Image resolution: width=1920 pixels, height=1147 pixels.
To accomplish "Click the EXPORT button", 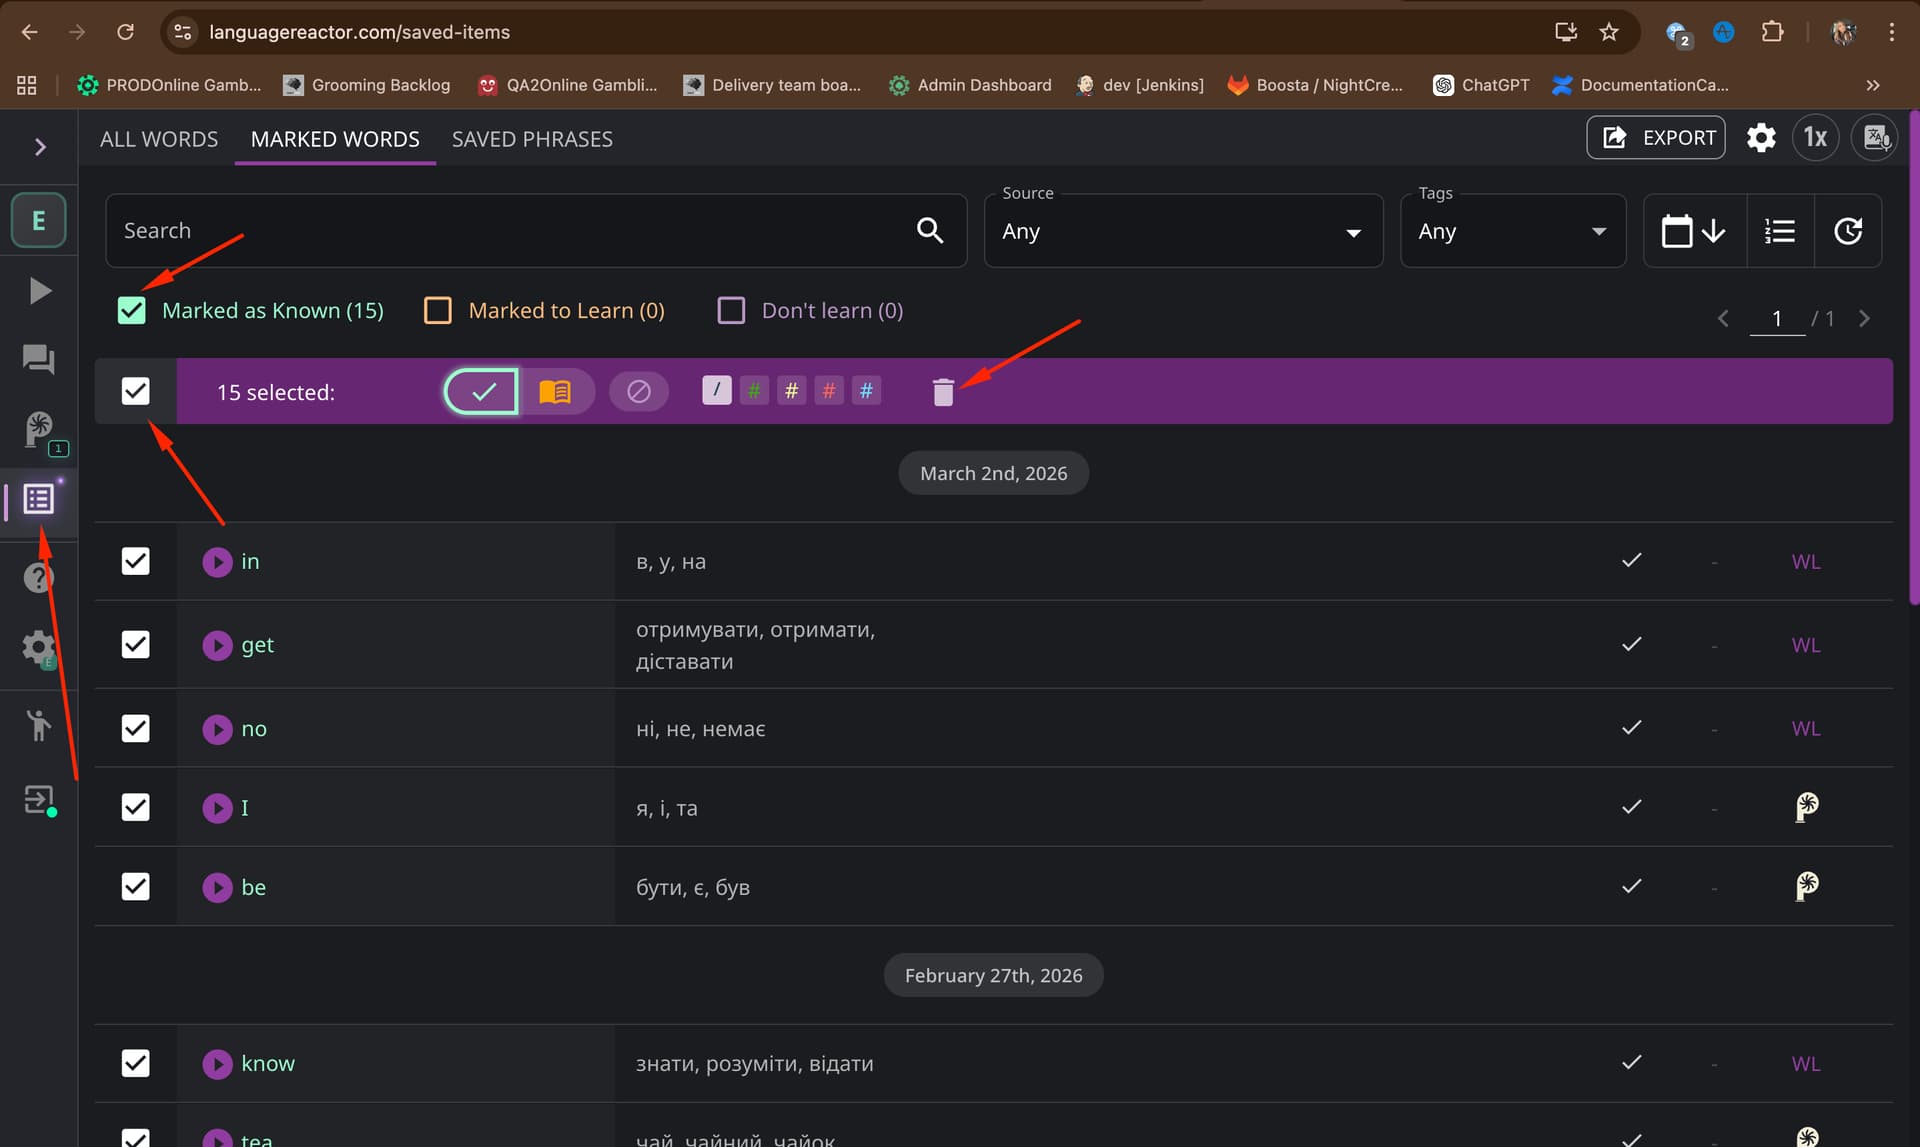I will (1655, 138).
